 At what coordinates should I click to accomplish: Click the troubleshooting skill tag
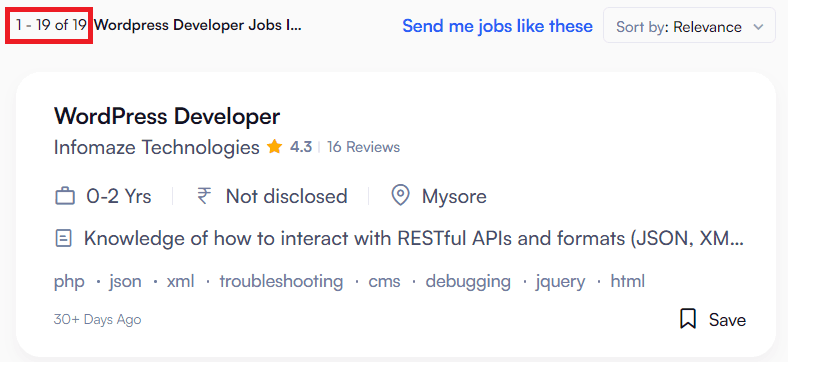point(282,281)
